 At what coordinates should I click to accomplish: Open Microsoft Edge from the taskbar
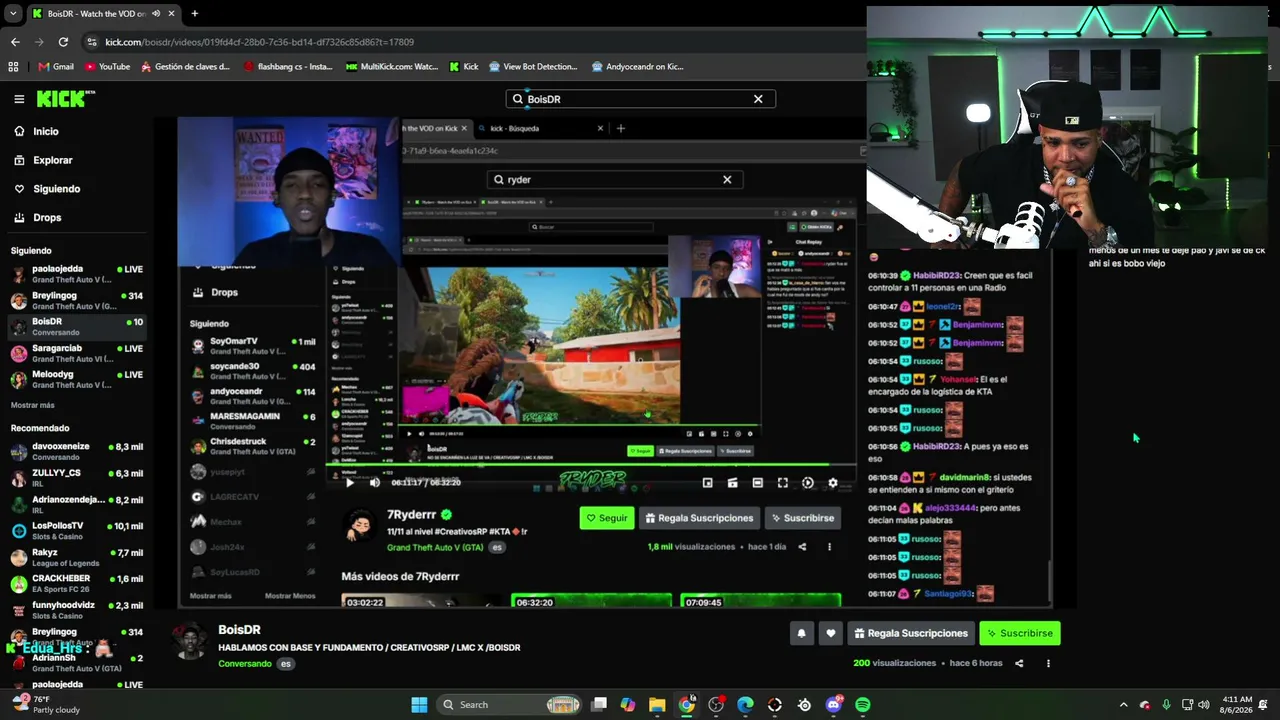[x=745, y=705]
